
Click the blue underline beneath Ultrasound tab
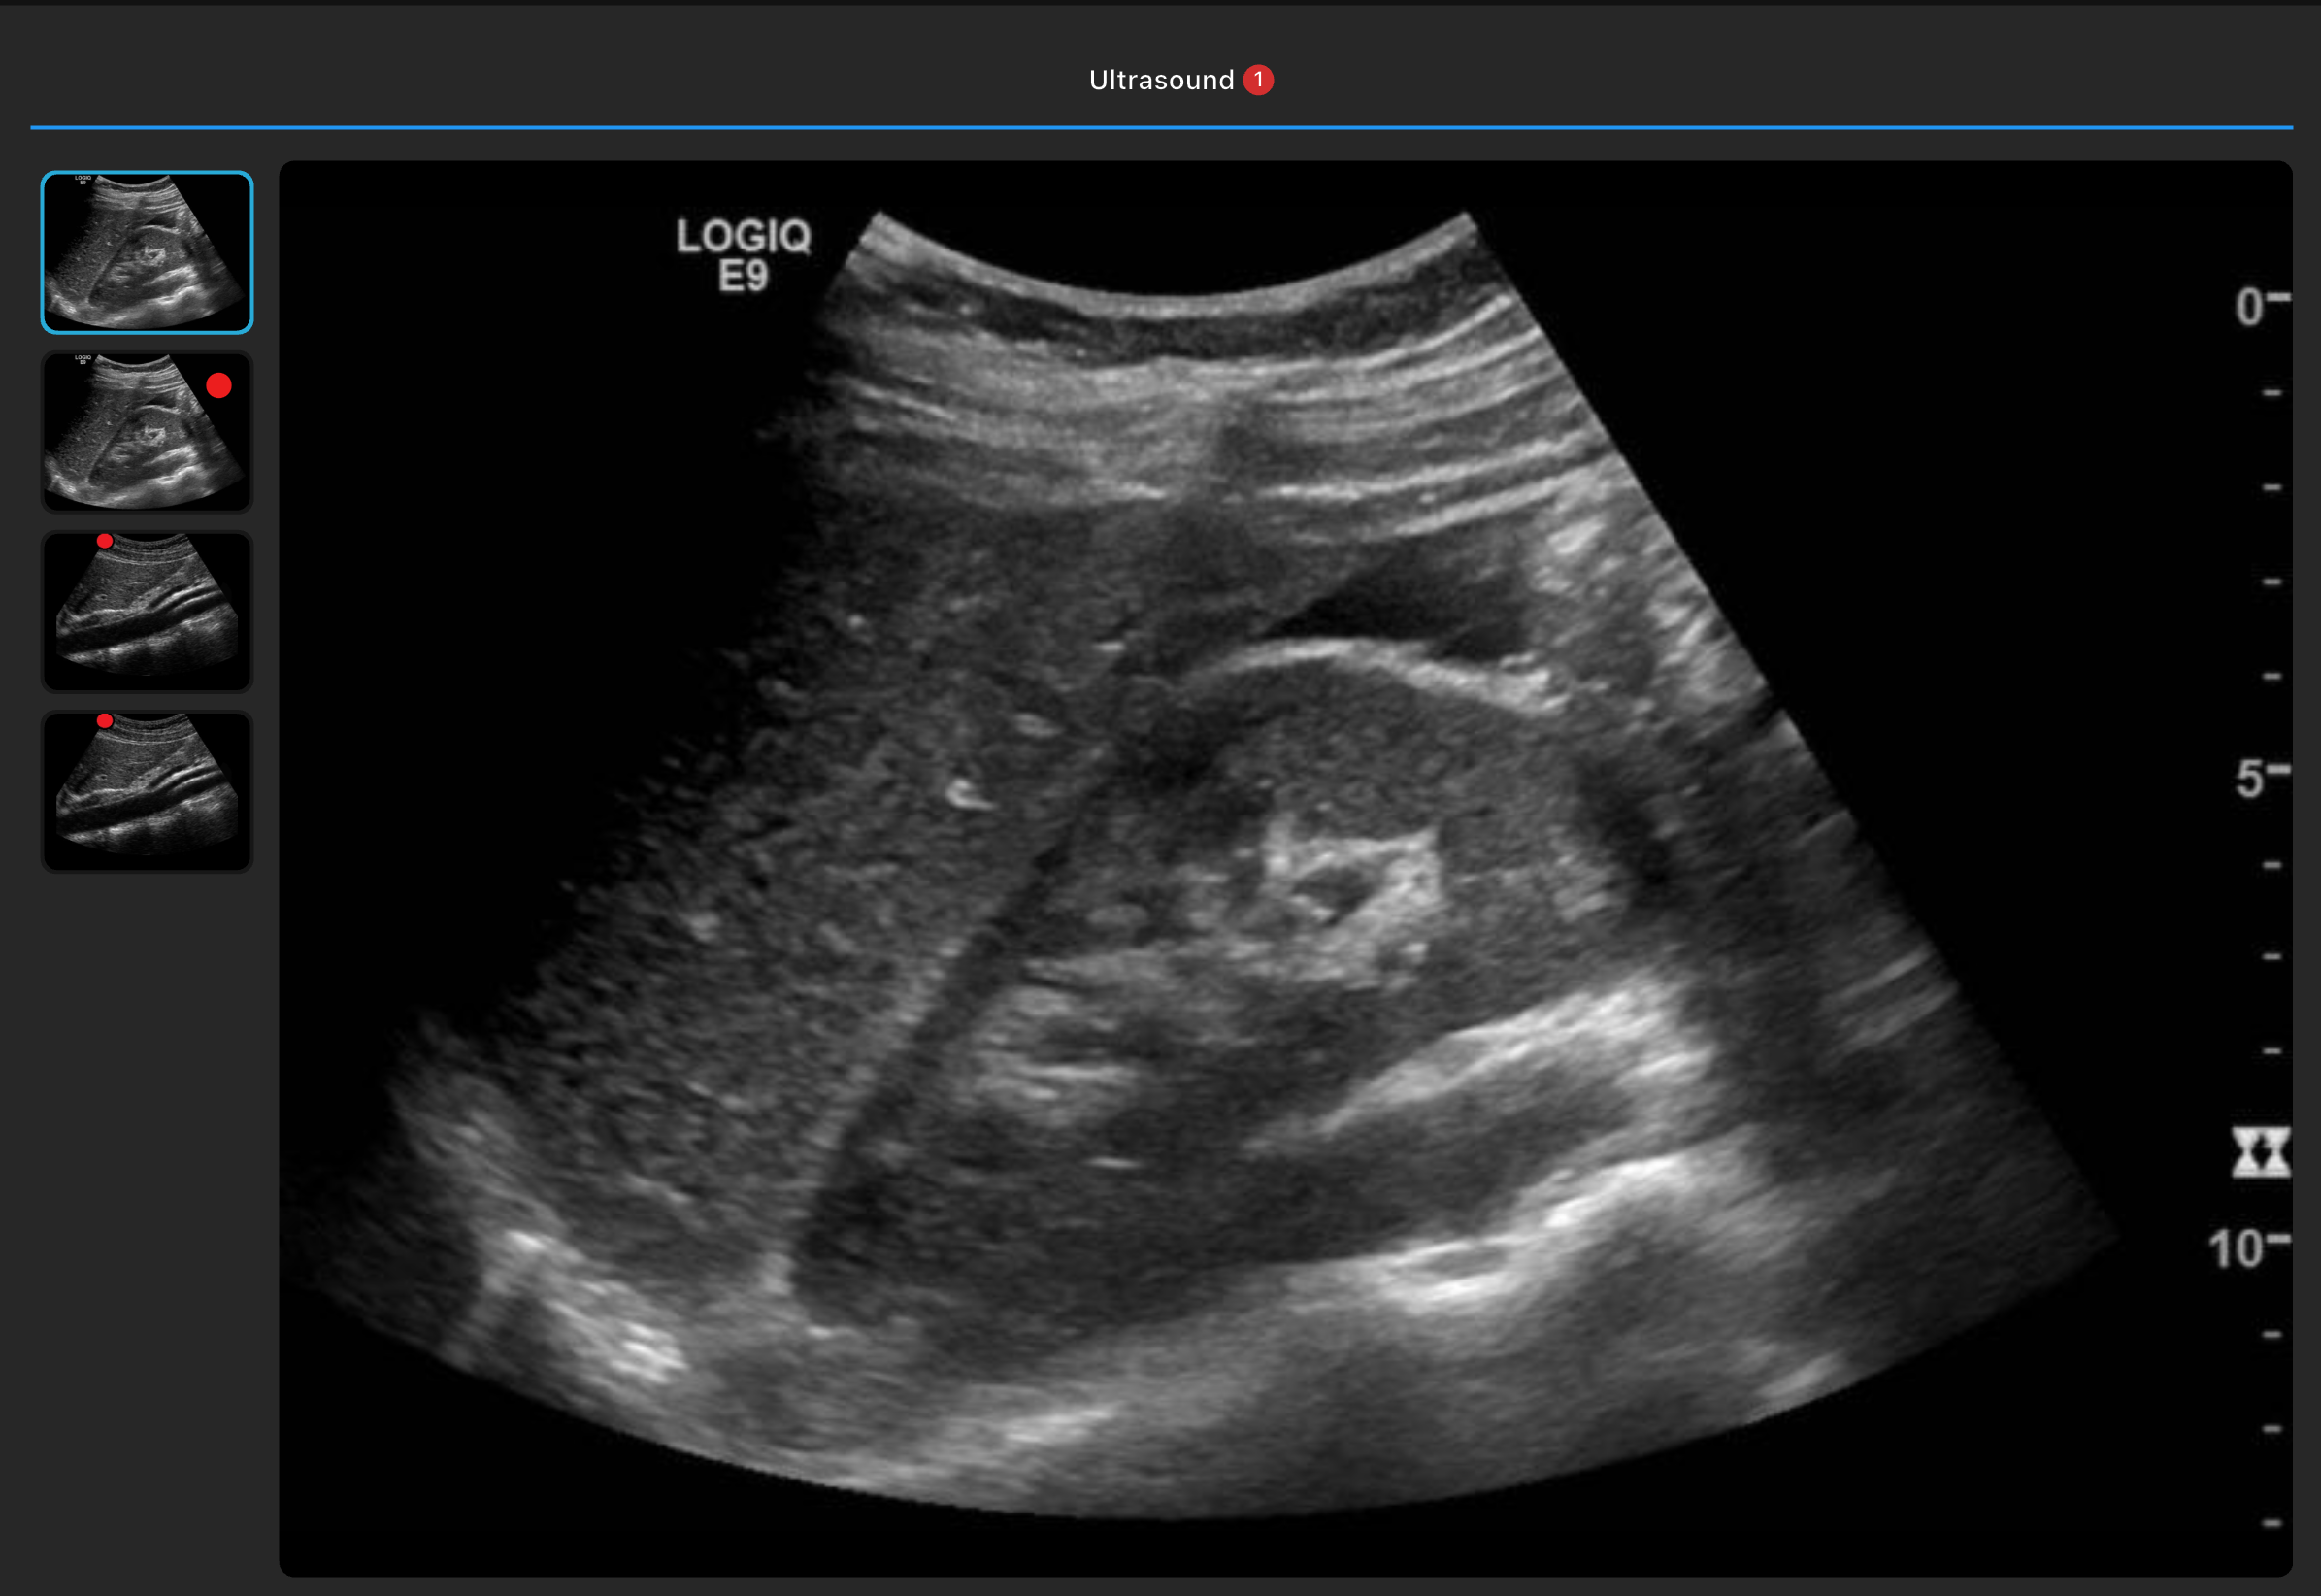1160,128
